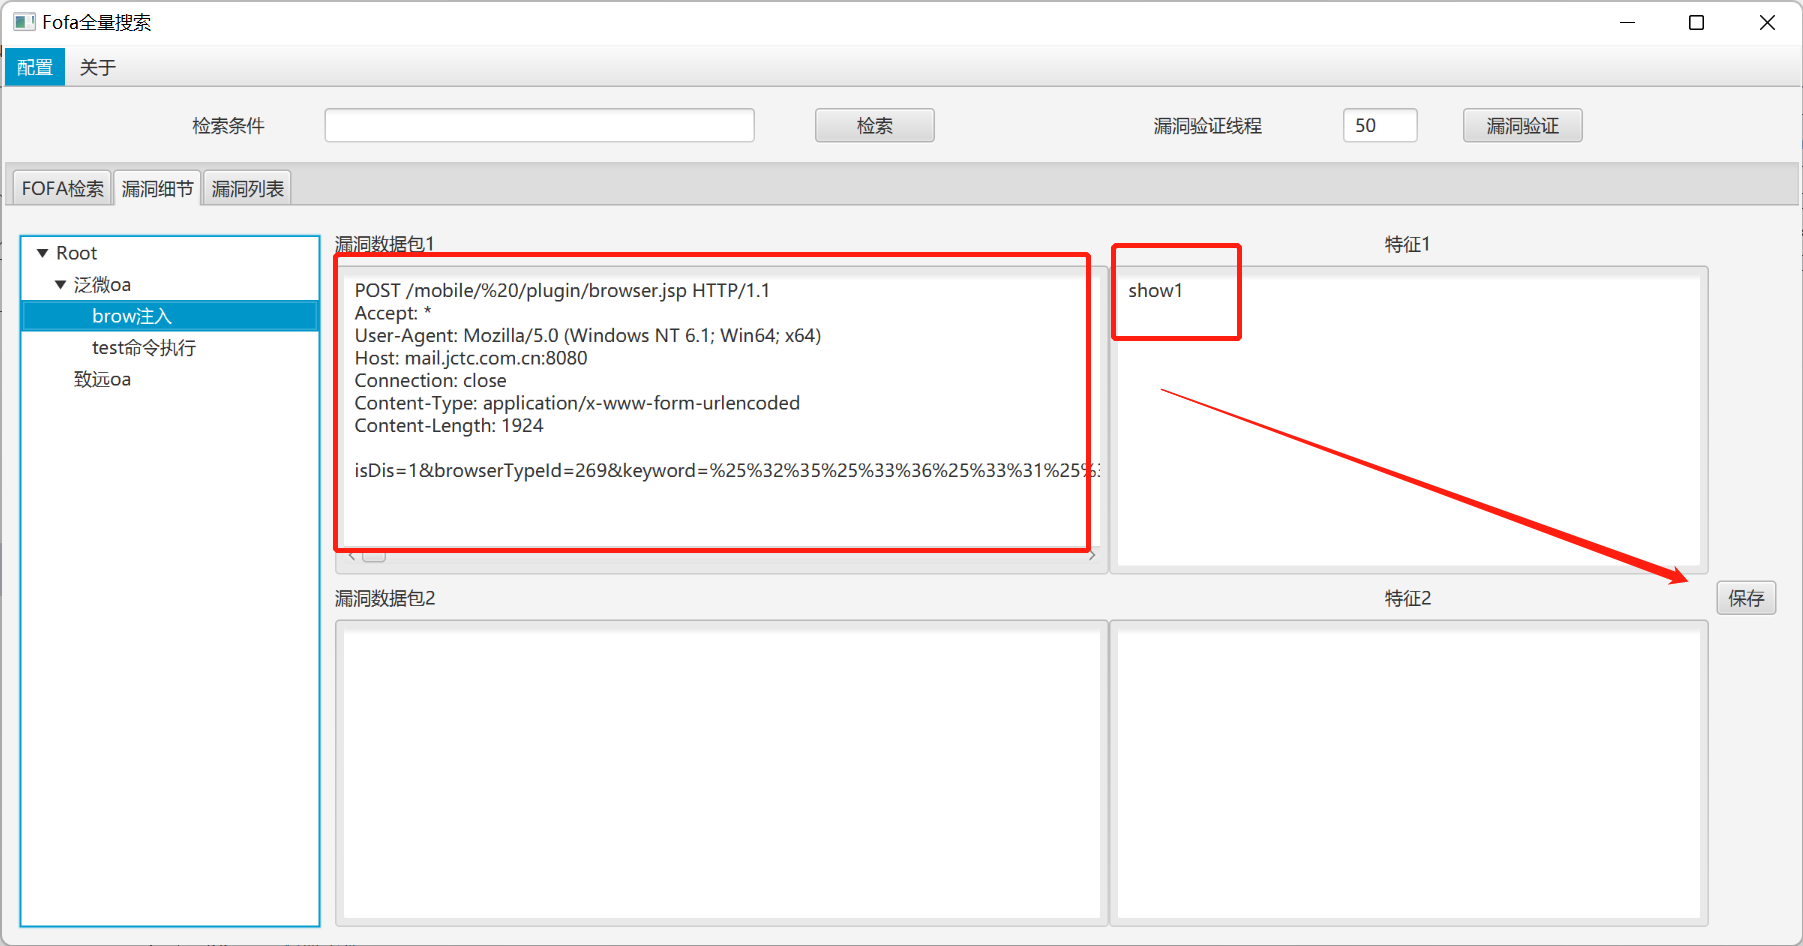Click inside the 检索条件 search input field
The height and width of the screenshot is (946, 1803).
pyautogui.click(x=538, y=124)
